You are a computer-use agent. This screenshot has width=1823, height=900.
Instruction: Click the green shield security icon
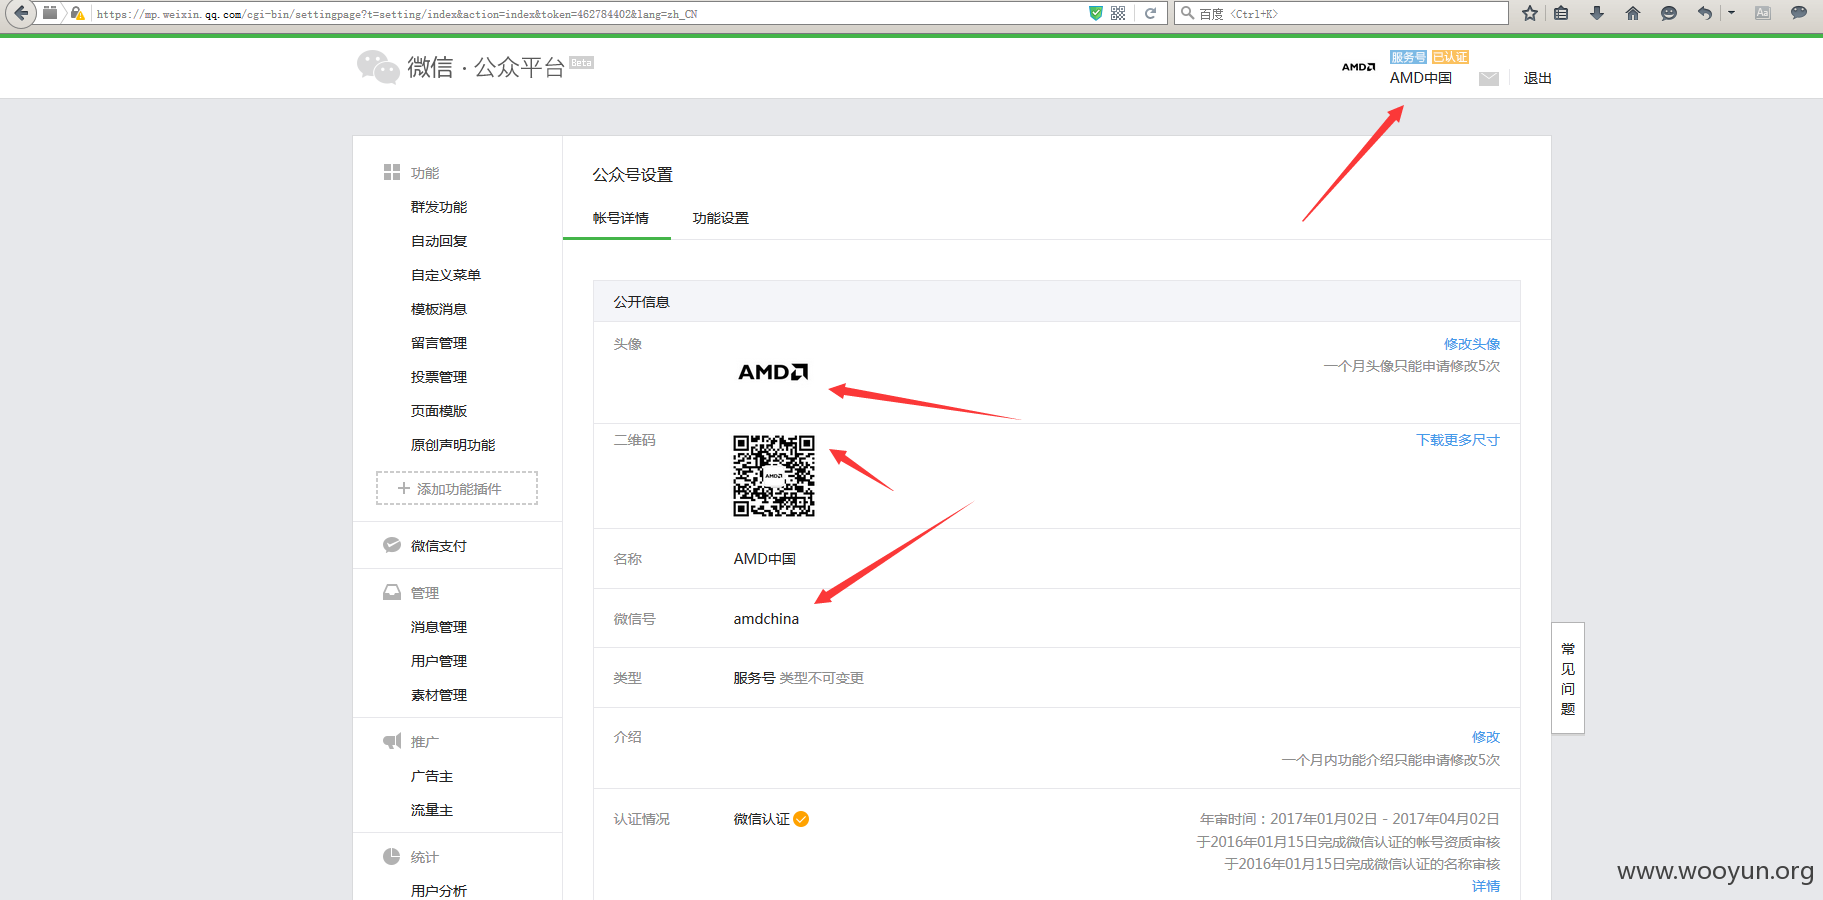click(1096, 13)
